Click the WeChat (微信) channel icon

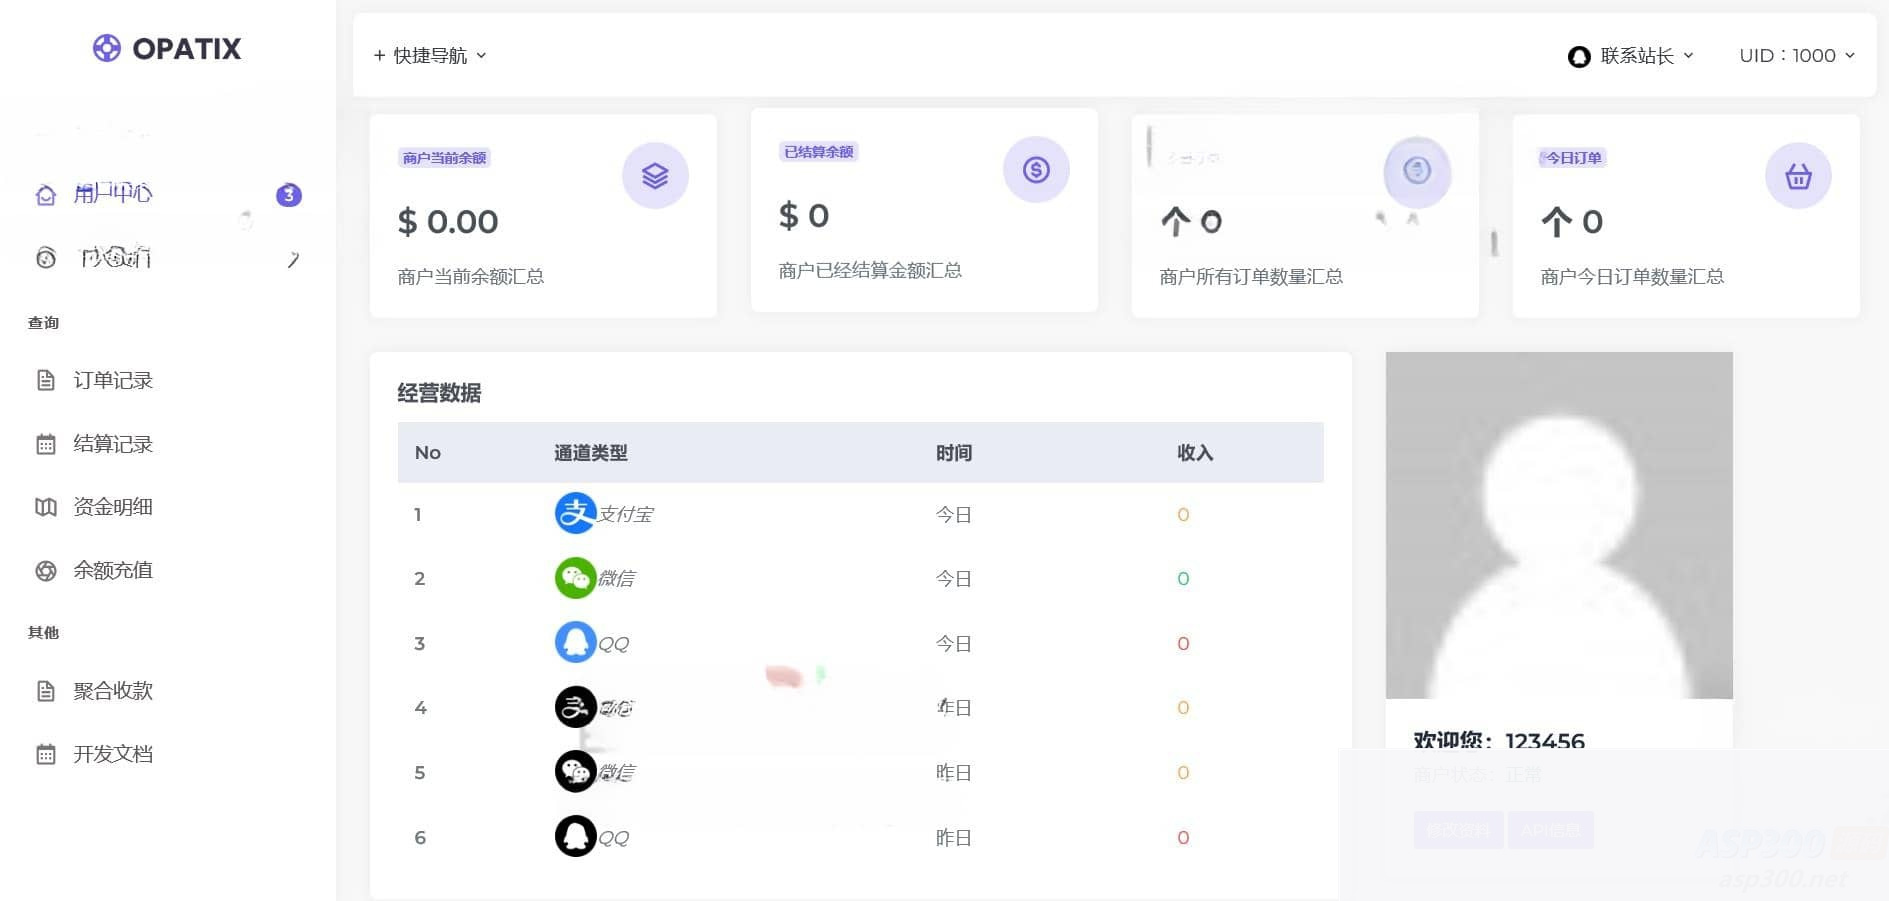(x=572, y=577)
